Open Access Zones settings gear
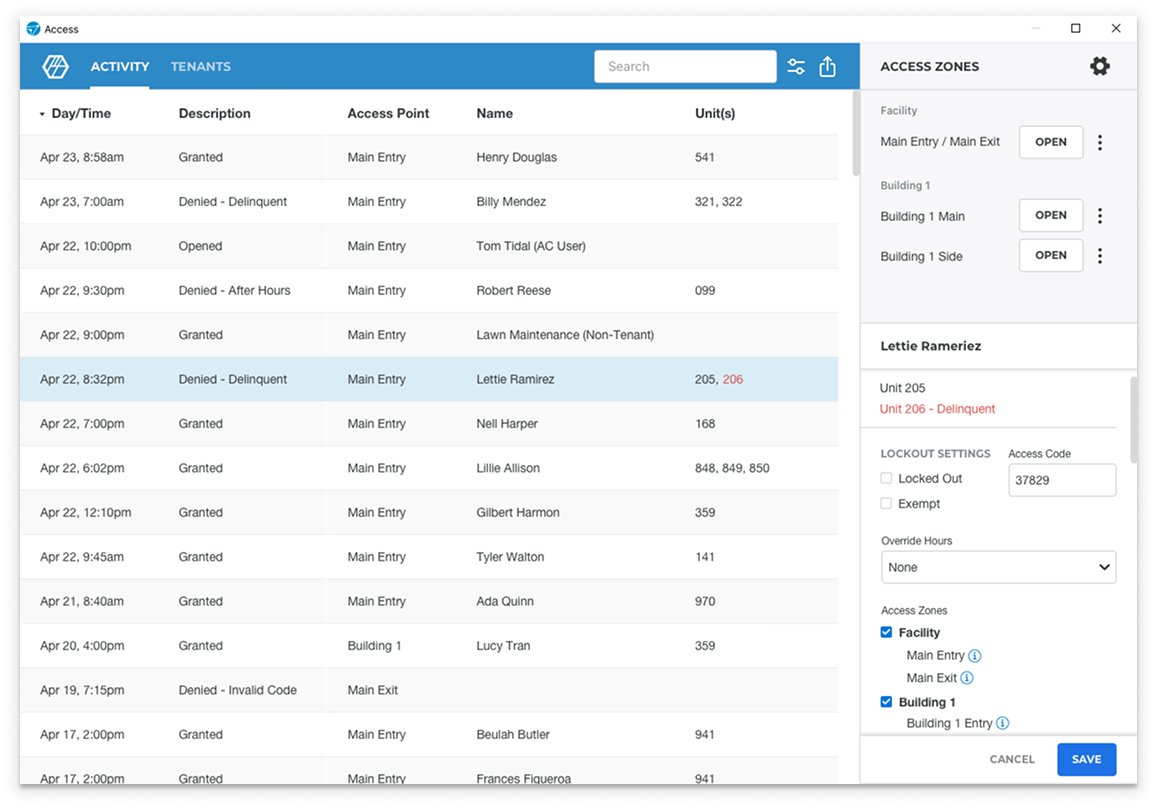1157x808 pixels. (x=1099, y=67)
